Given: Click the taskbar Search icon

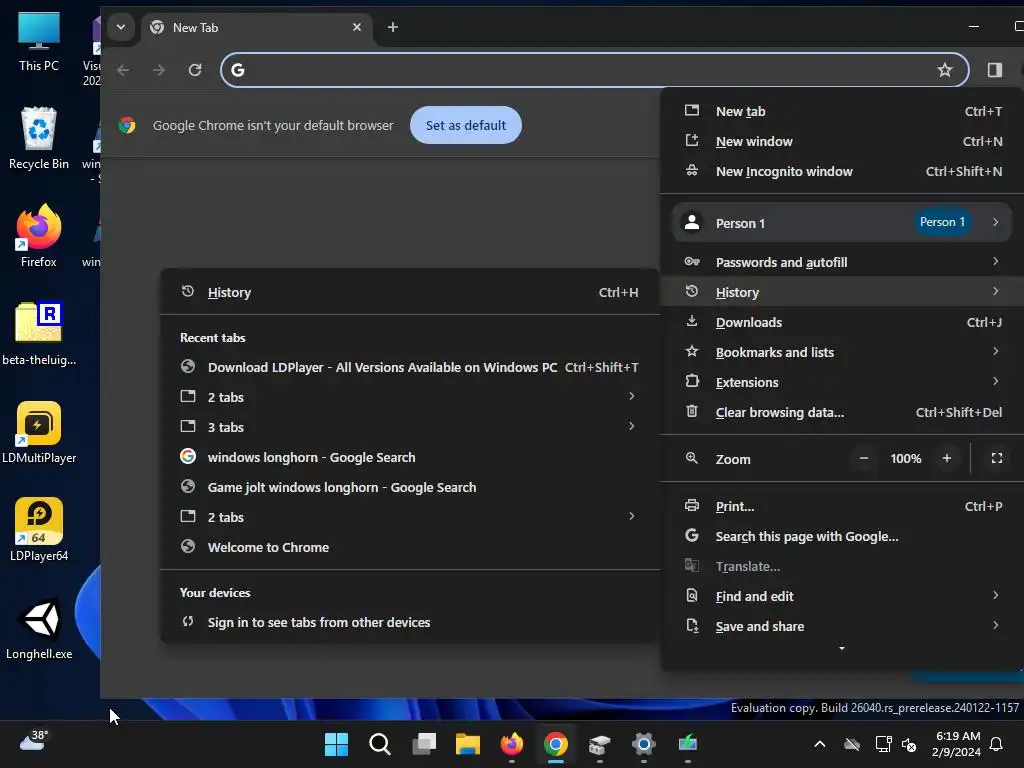Looking at the screenshot, I should (x=379, y=744).
